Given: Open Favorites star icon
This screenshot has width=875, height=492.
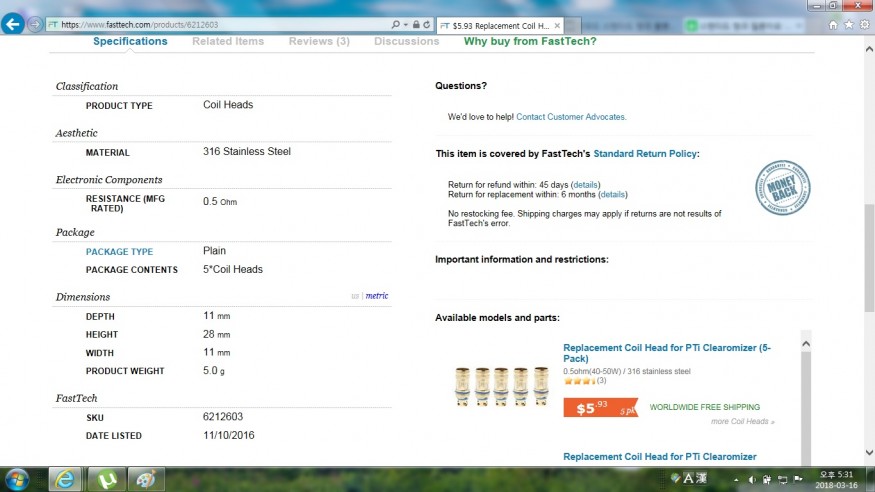Looking at the screenshot, I should tap(849, 25).
